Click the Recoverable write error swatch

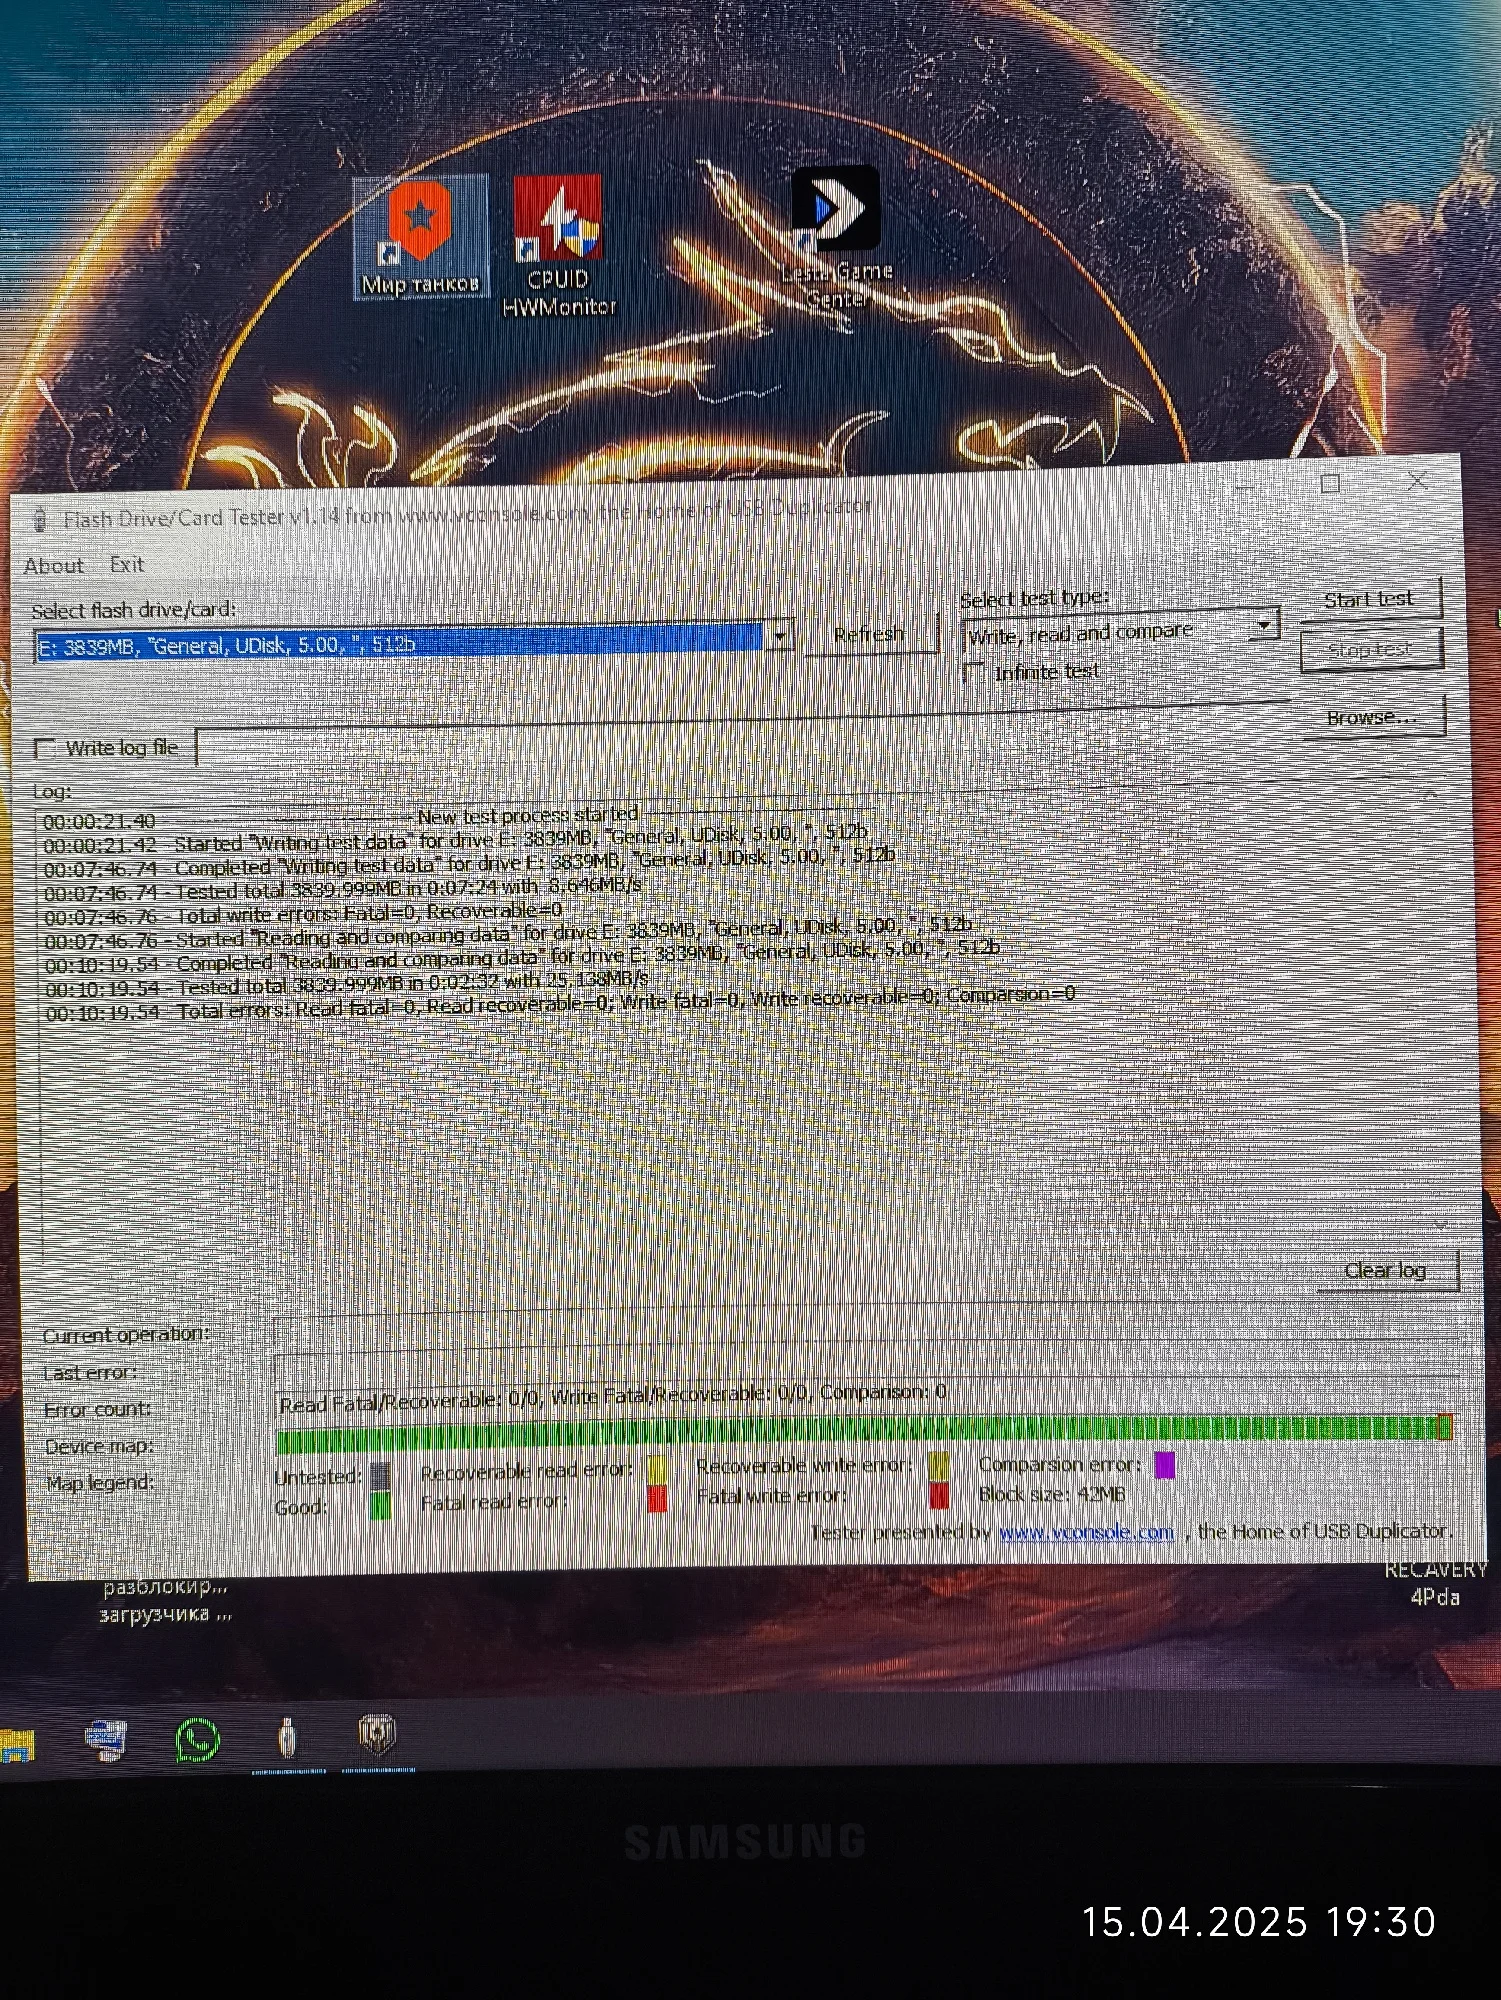tap(938, 1465)
